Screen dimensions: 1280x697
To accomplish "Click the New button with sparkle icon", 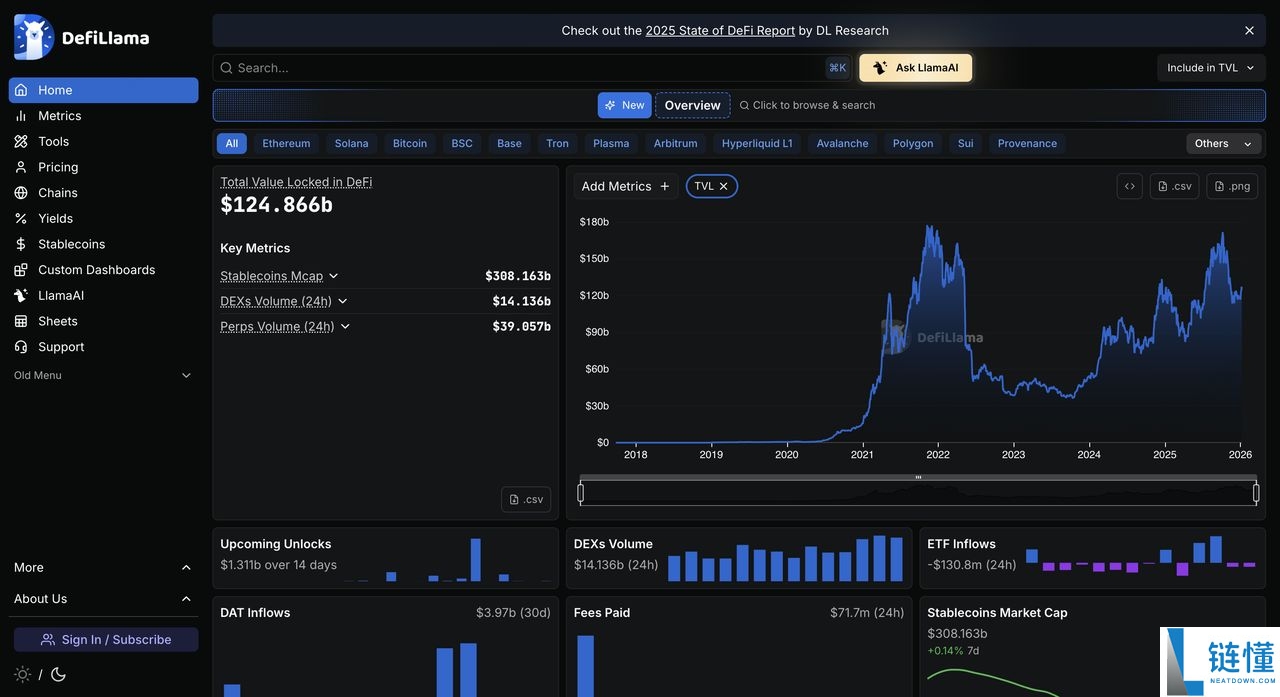I will pos(625,105).
